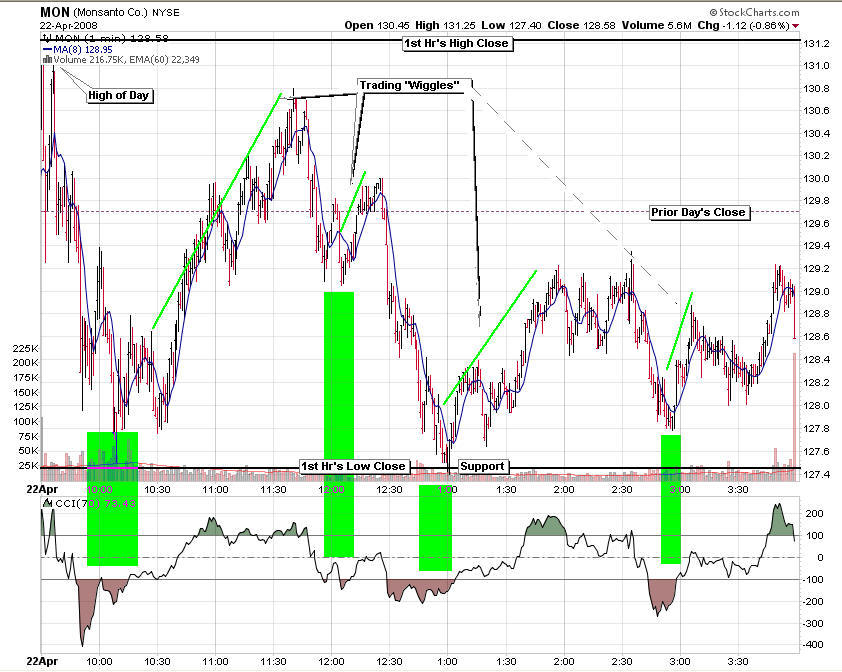This screenshot has width=842, height=672.
Task: Click 2:30 on the bottom CCI time axis
Action: [622, 662]
